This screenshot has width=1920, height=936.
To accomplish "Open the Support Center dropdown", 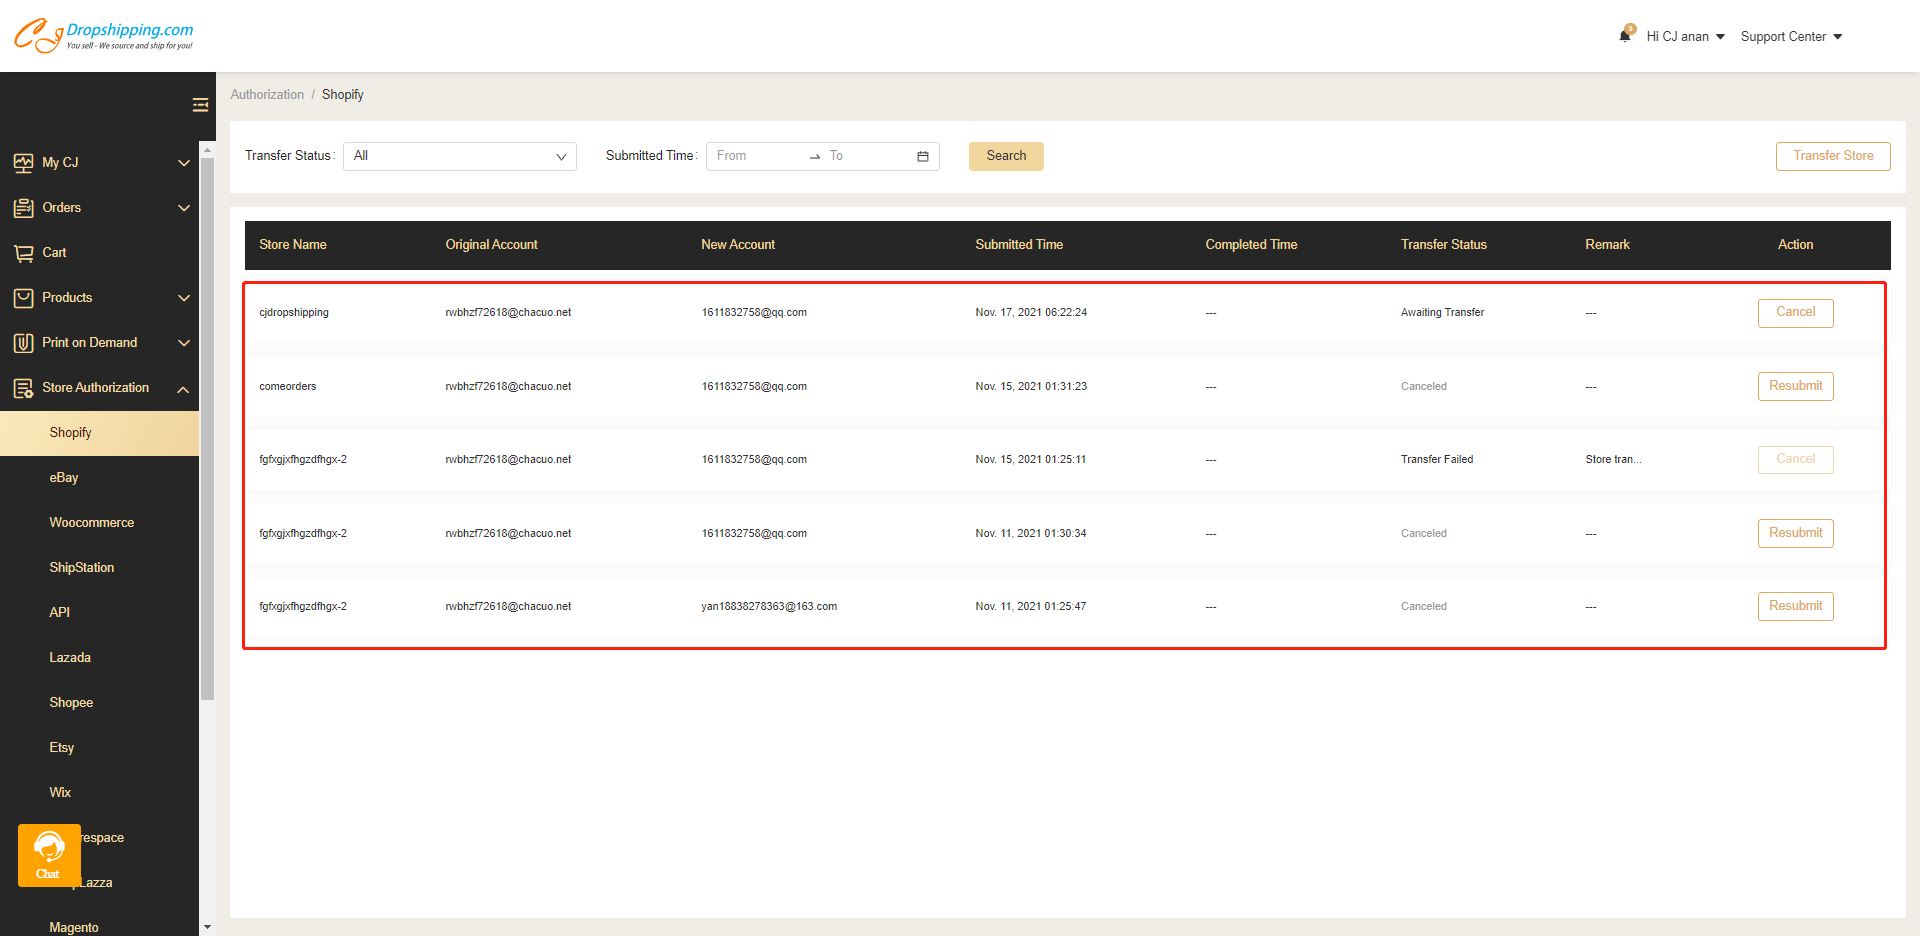I will [x=1790, y=36].
